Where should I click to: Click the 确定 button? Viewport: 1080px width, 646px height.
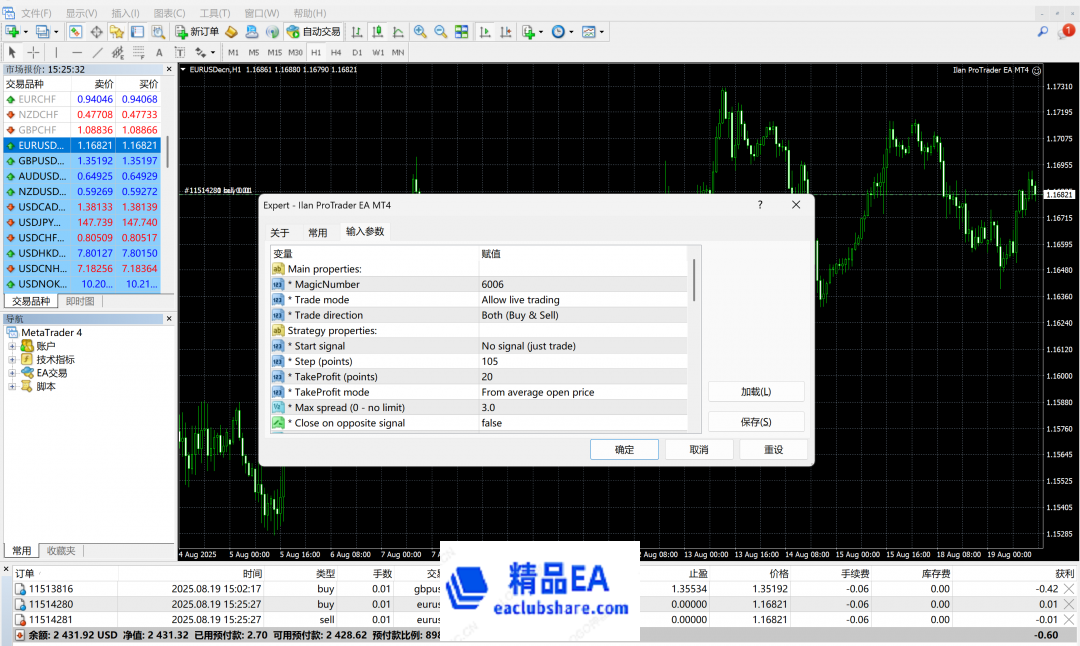624,450
